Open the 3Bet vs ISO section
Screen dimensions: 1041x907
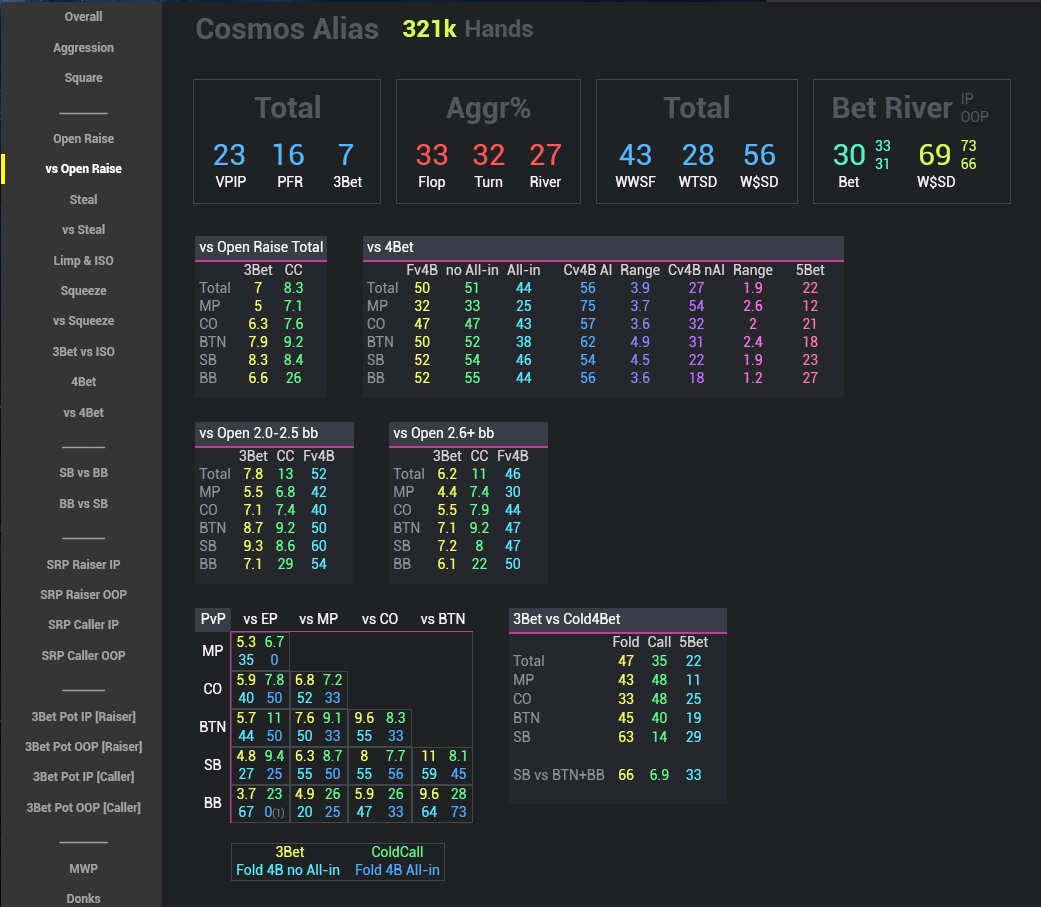83,351
